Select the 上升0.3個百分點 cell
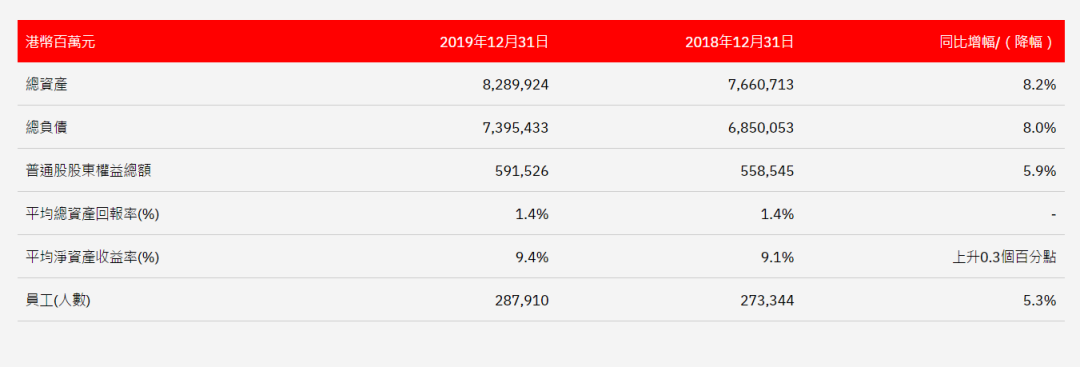 pos(1003,258)
